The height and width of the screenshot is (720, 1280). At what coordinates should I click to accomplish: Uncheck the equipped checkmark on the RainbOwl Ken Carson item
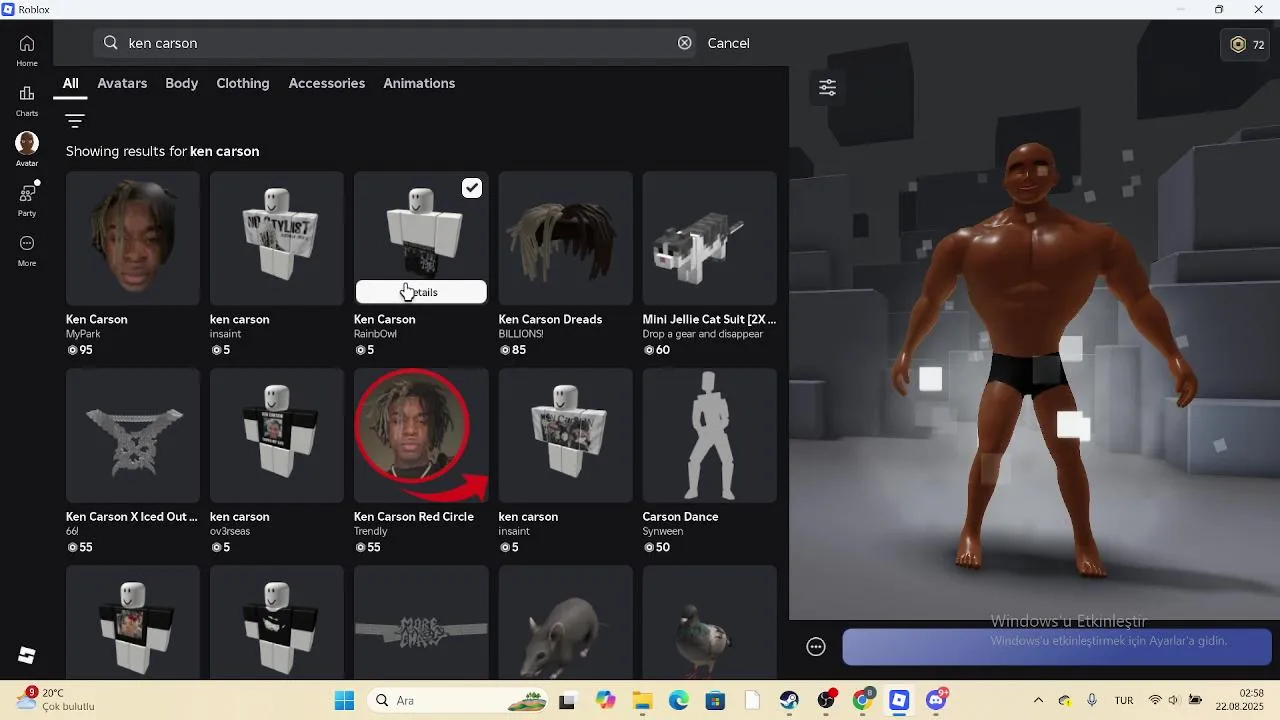(472, 188)
